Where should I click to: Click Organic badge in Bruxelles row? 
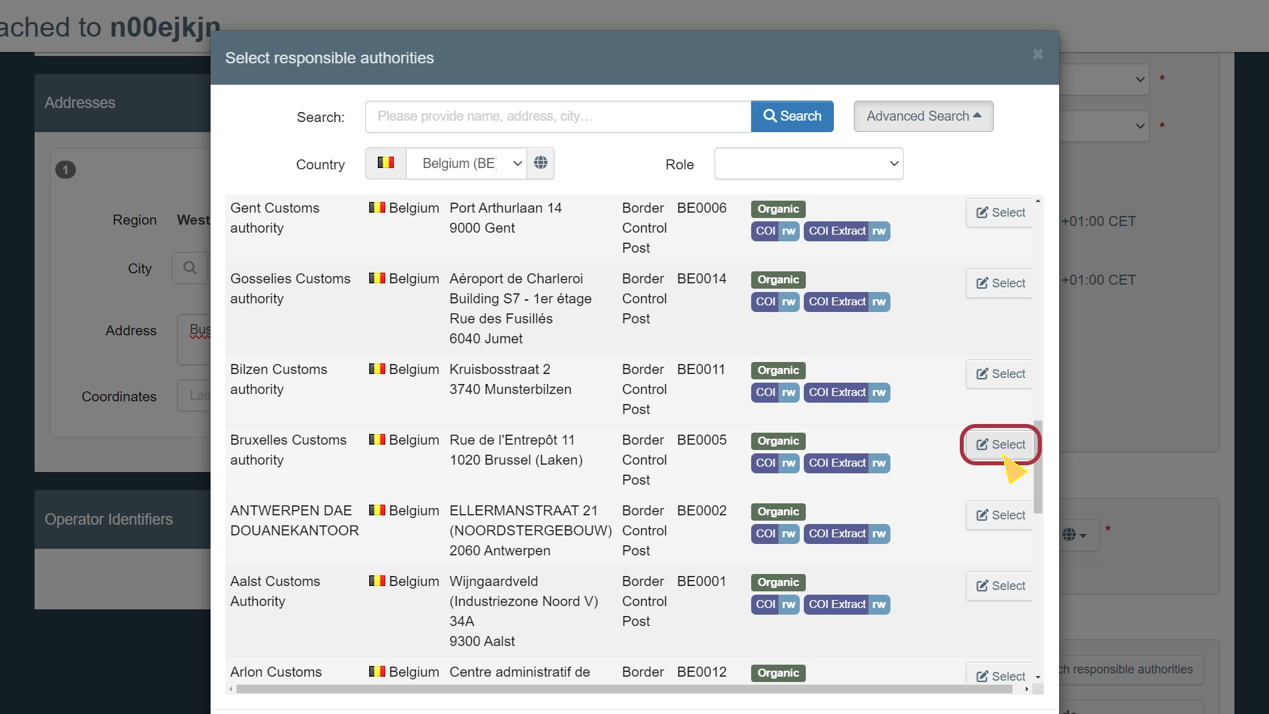778,441
